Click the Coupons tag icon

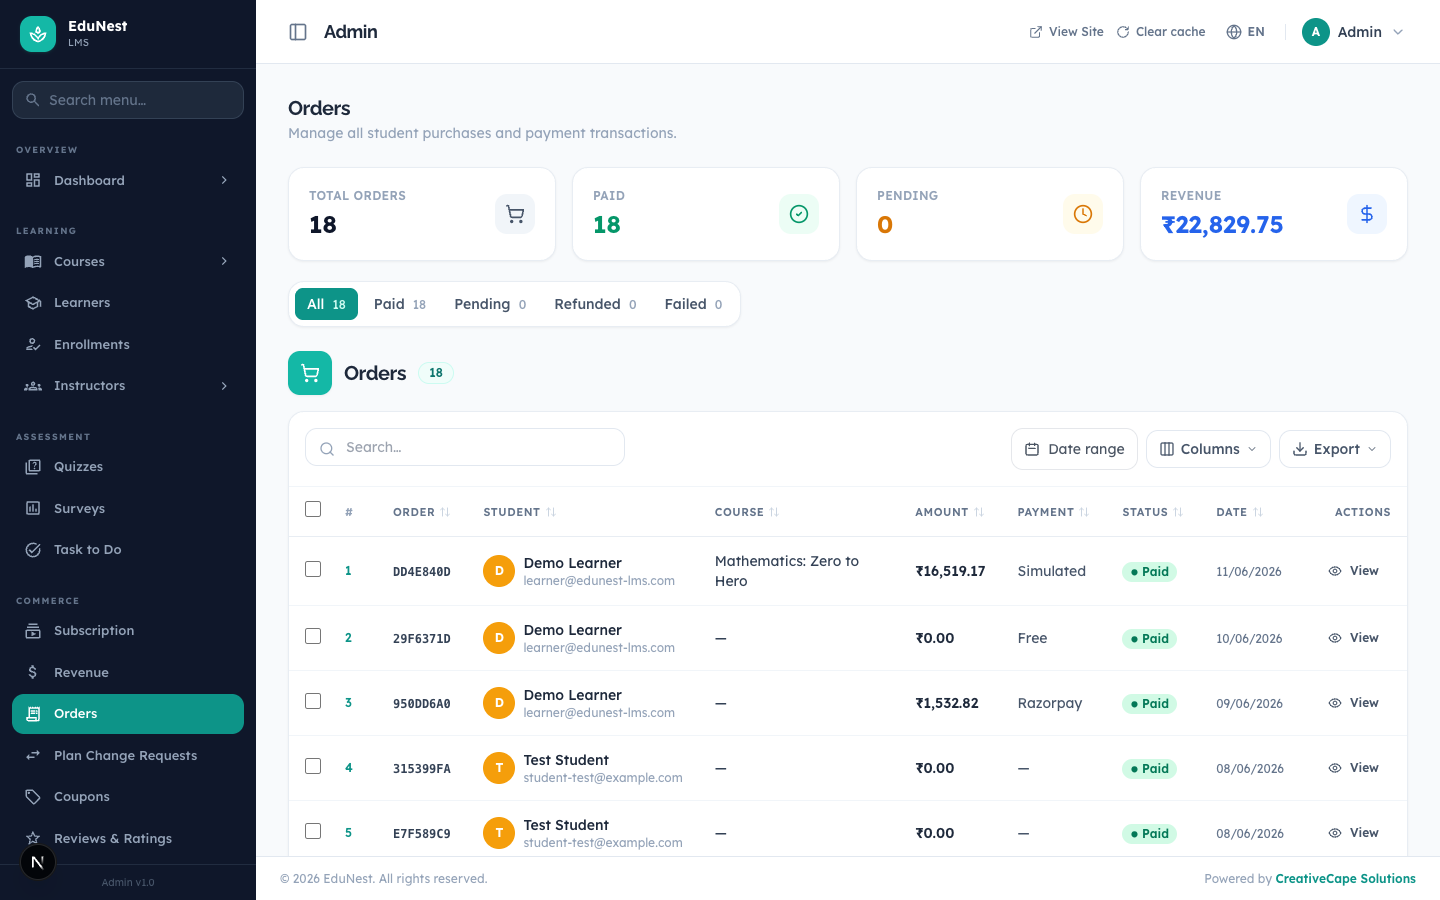click(x=33, y=797)
